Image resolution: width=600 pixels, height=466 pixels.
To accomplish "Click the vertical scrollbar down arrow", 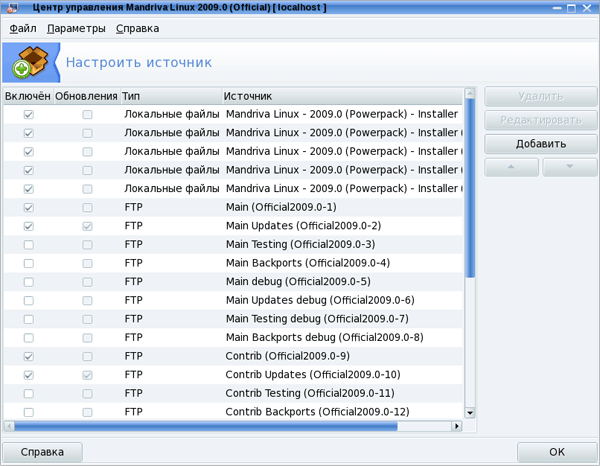I will point(470,413).
